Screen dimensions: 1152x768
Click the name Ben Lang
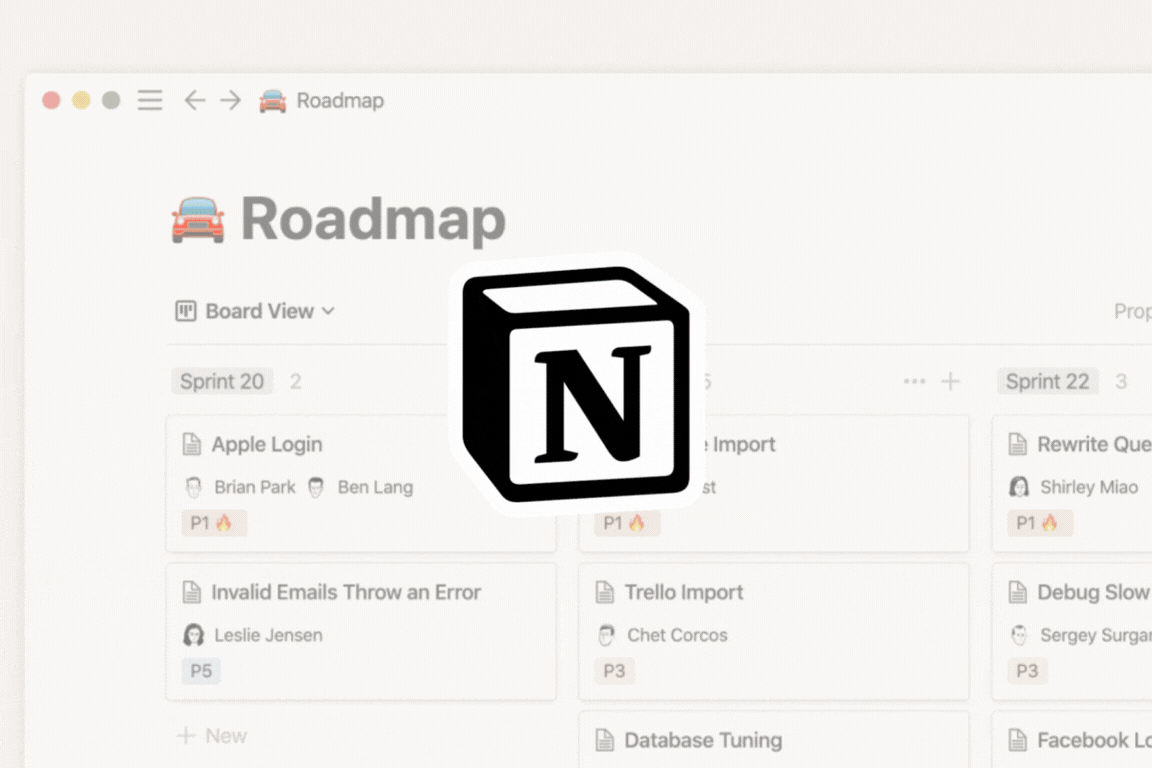click(375, 487)
